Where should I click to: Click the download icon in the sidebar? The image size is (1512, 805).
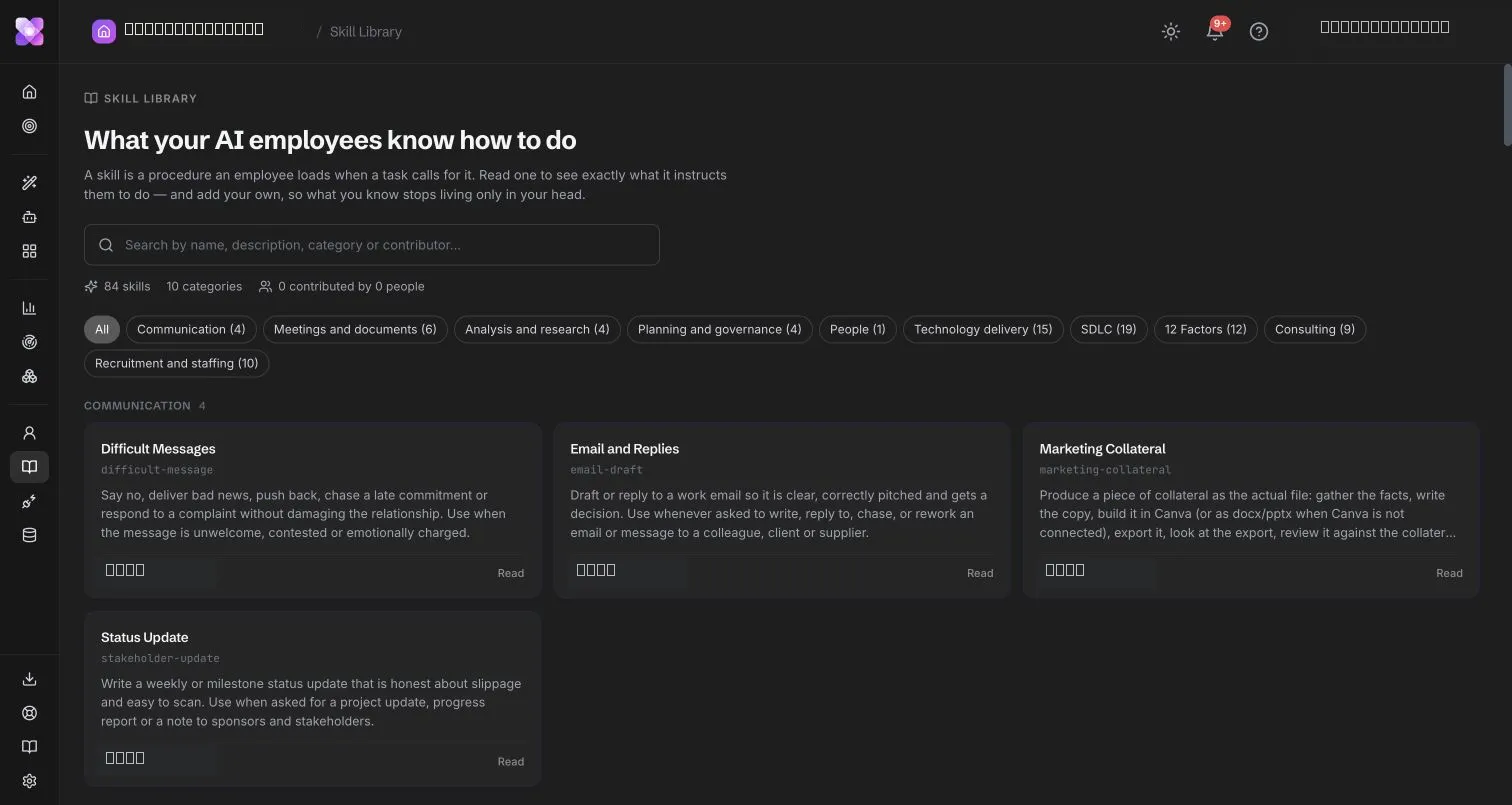click(29, 679)
